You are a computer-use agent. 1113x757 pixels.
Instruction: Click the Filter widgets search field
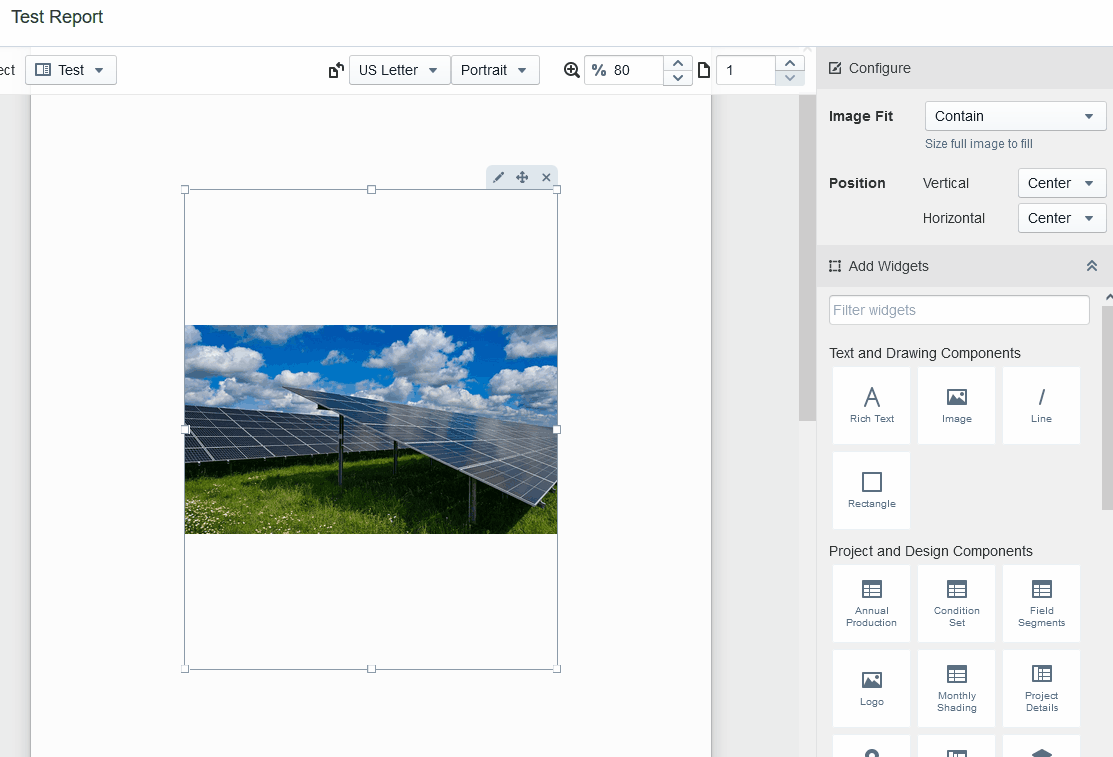point(958,310)
